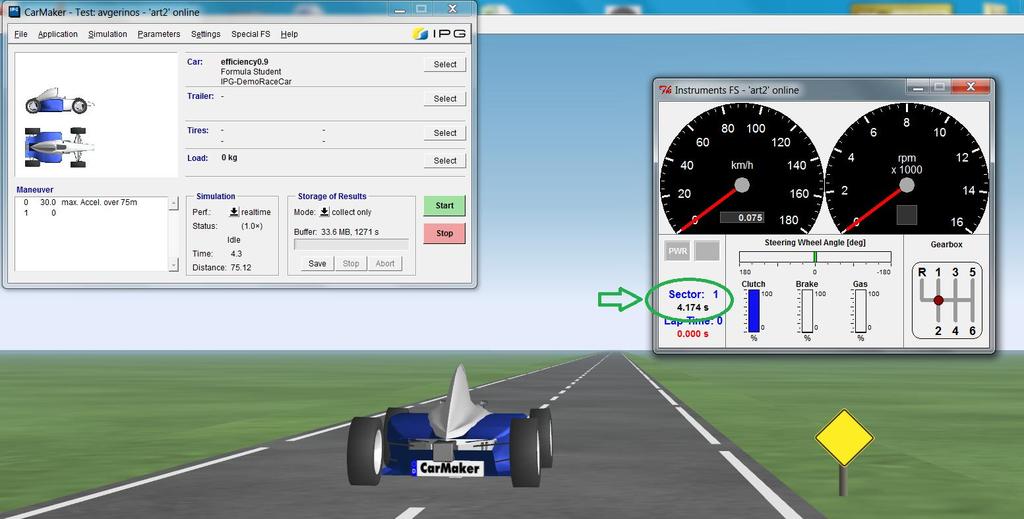
Task: Click the red Stop simulation button
Action: pyautogui.click(x=445, y=233)
